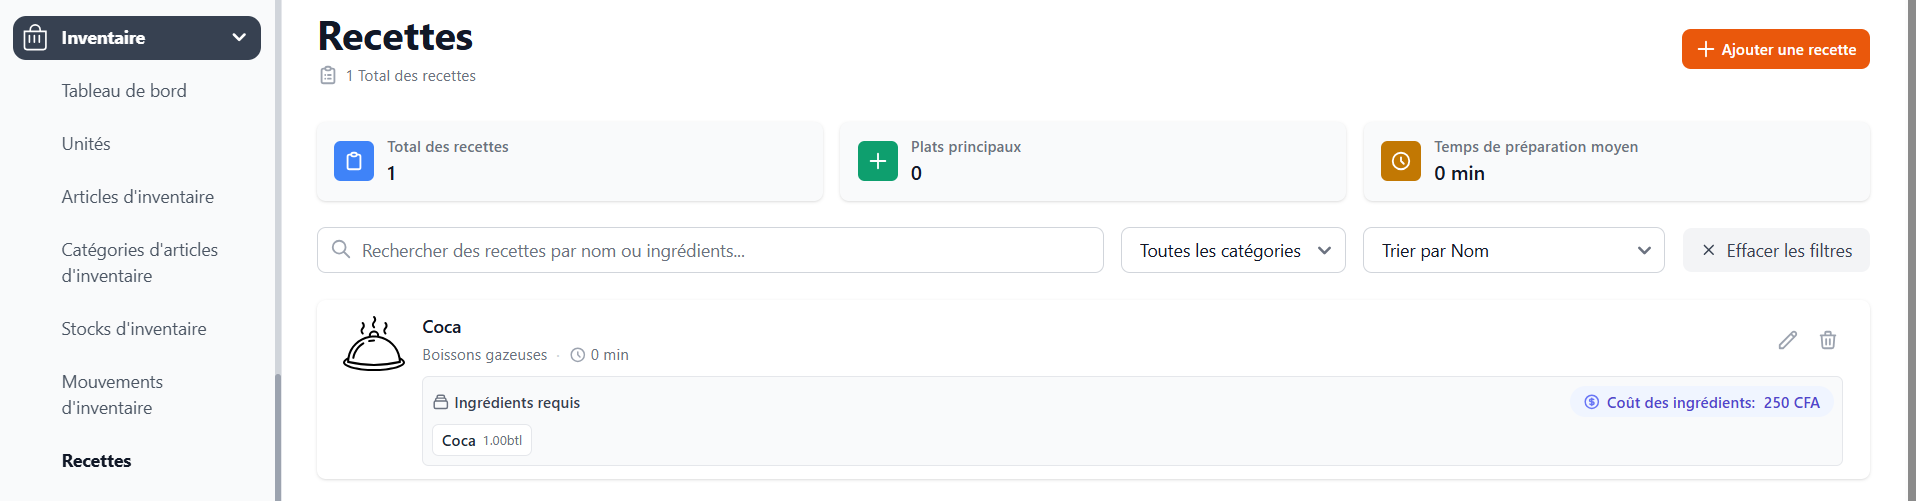Open the Unités menu item
The image size is (1916, 501).
coord(86,144)
